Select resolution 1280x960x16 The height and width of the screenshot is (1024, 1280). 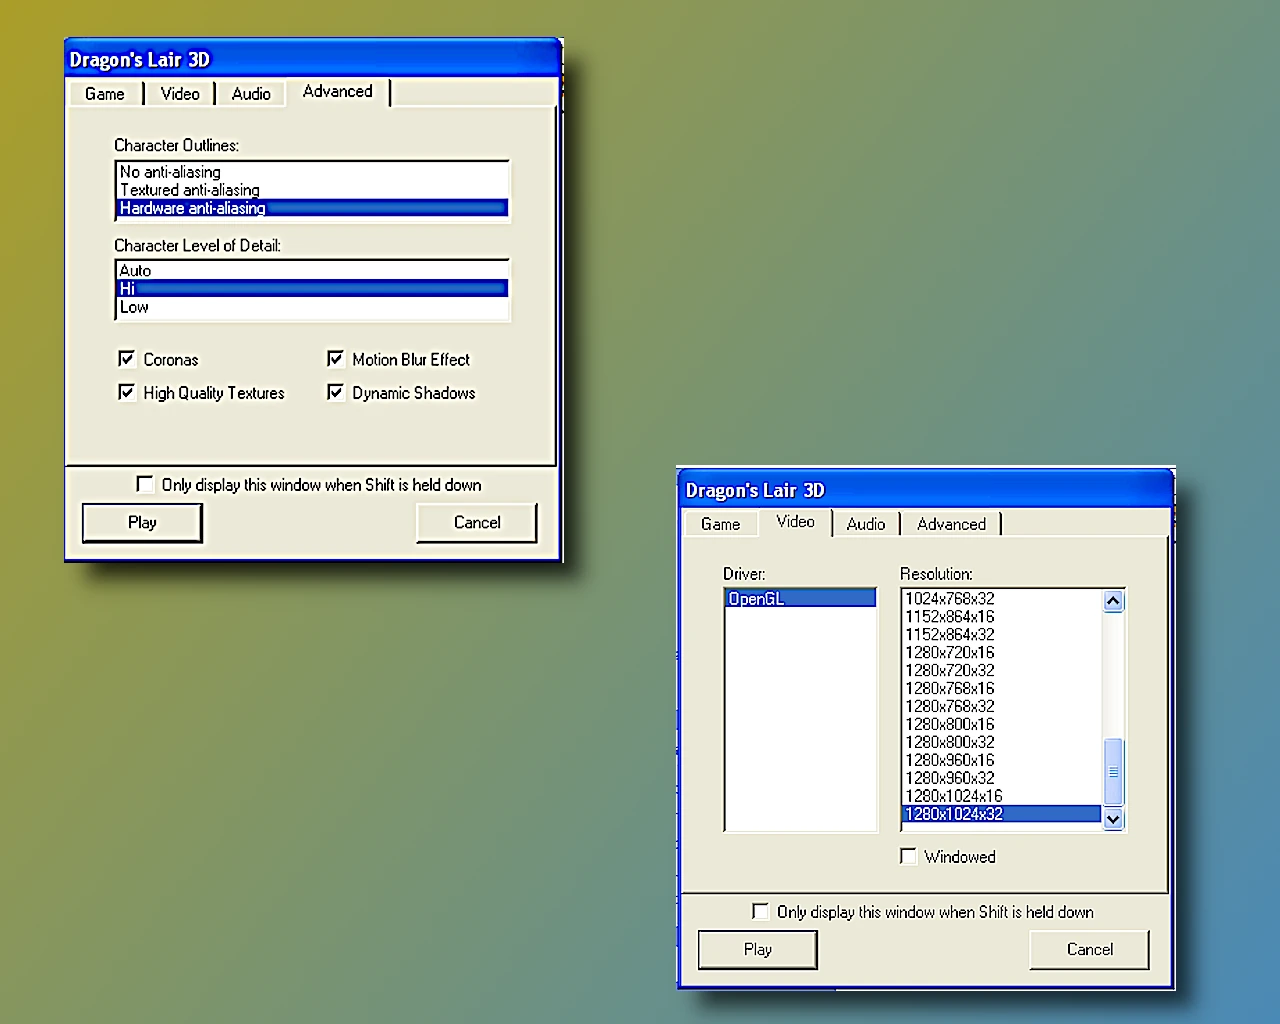1002,760
